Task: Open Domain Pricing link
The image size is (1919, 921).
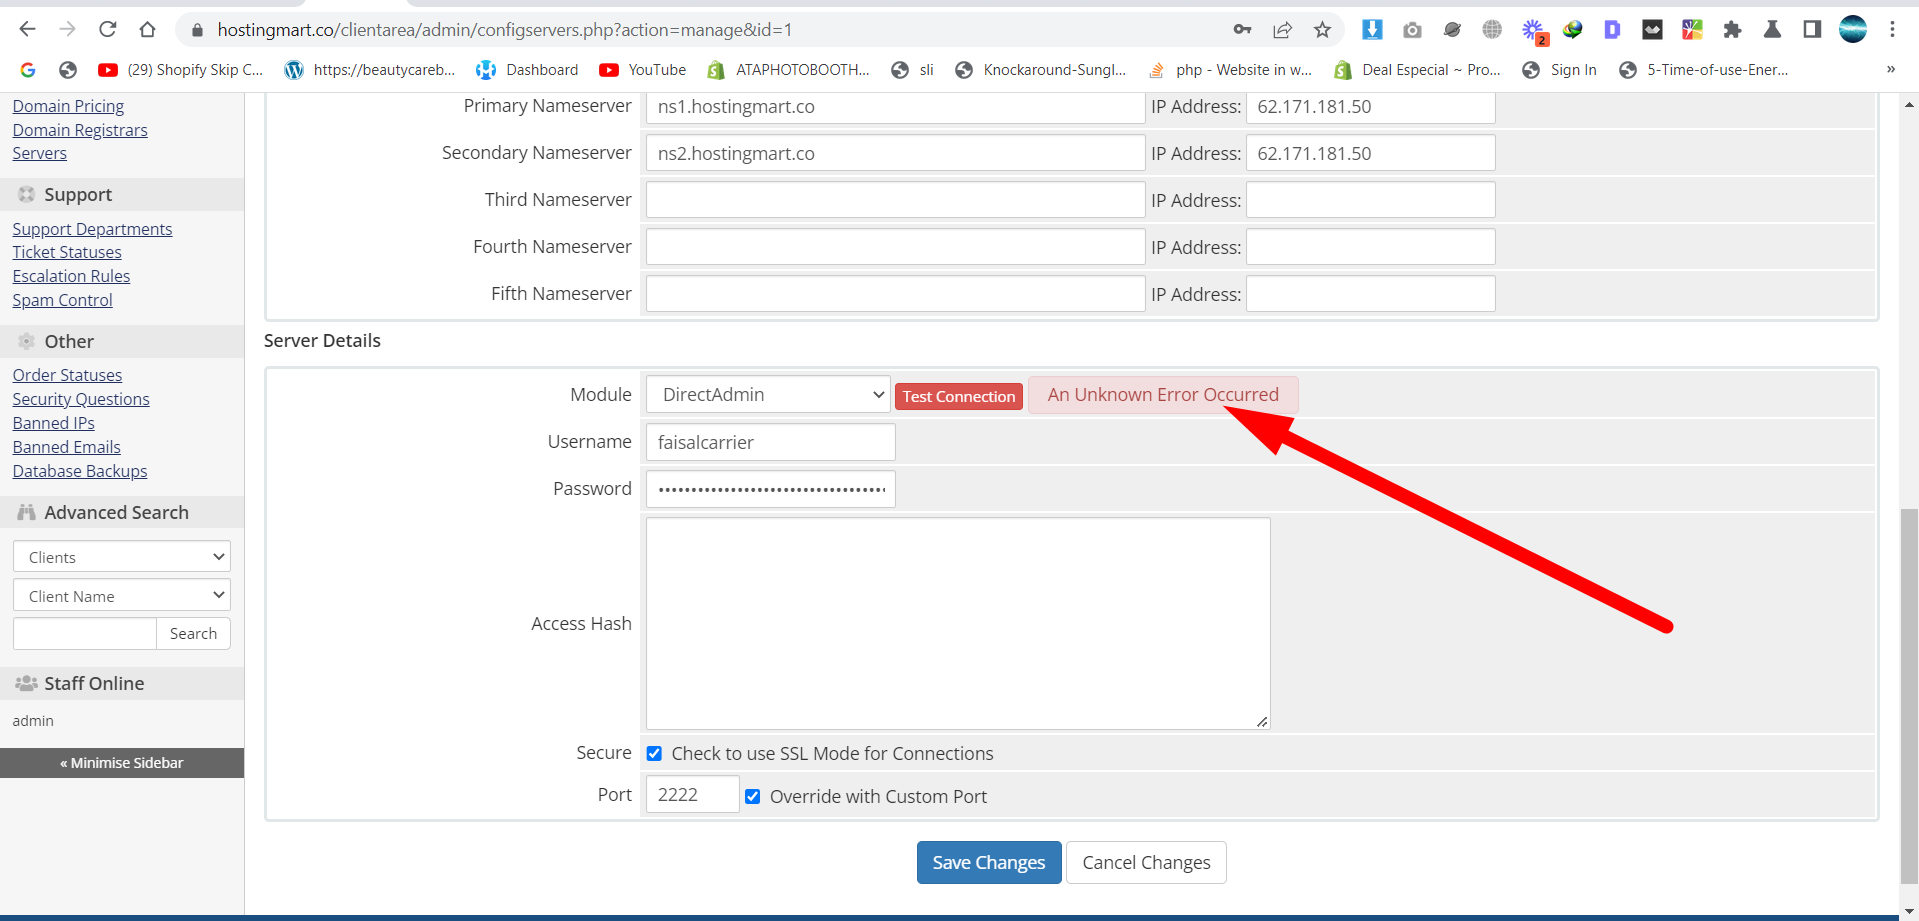Action: [68, 106]
